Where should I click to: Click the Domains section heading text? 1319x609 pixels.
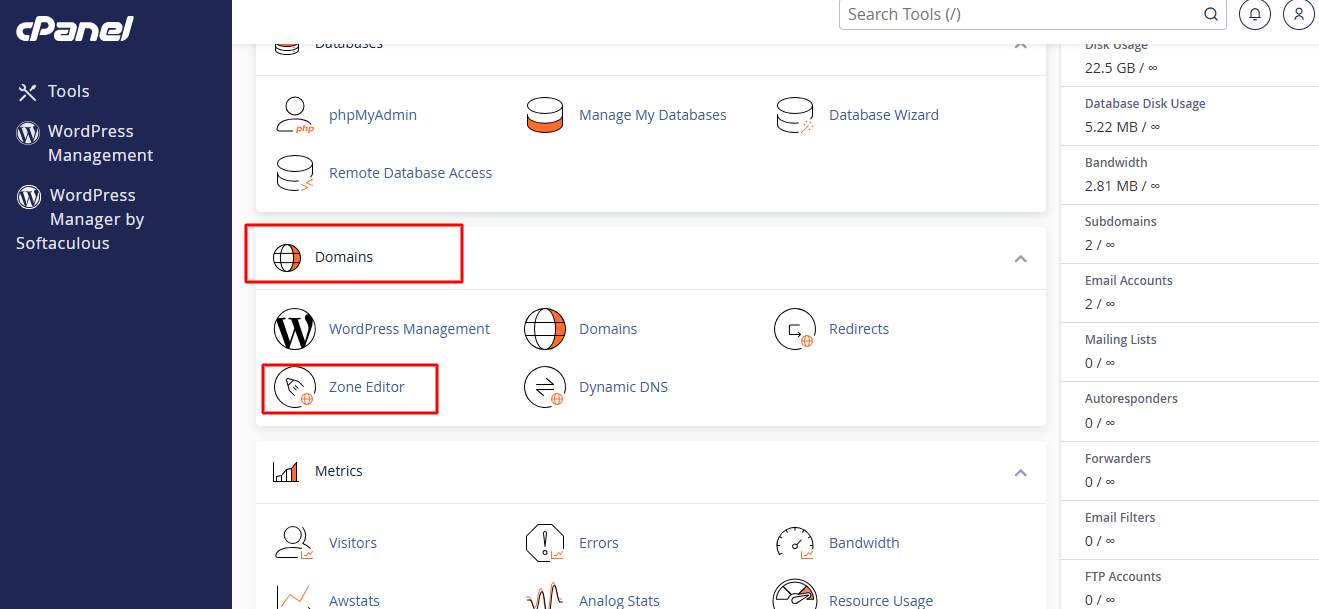point(344,257)
